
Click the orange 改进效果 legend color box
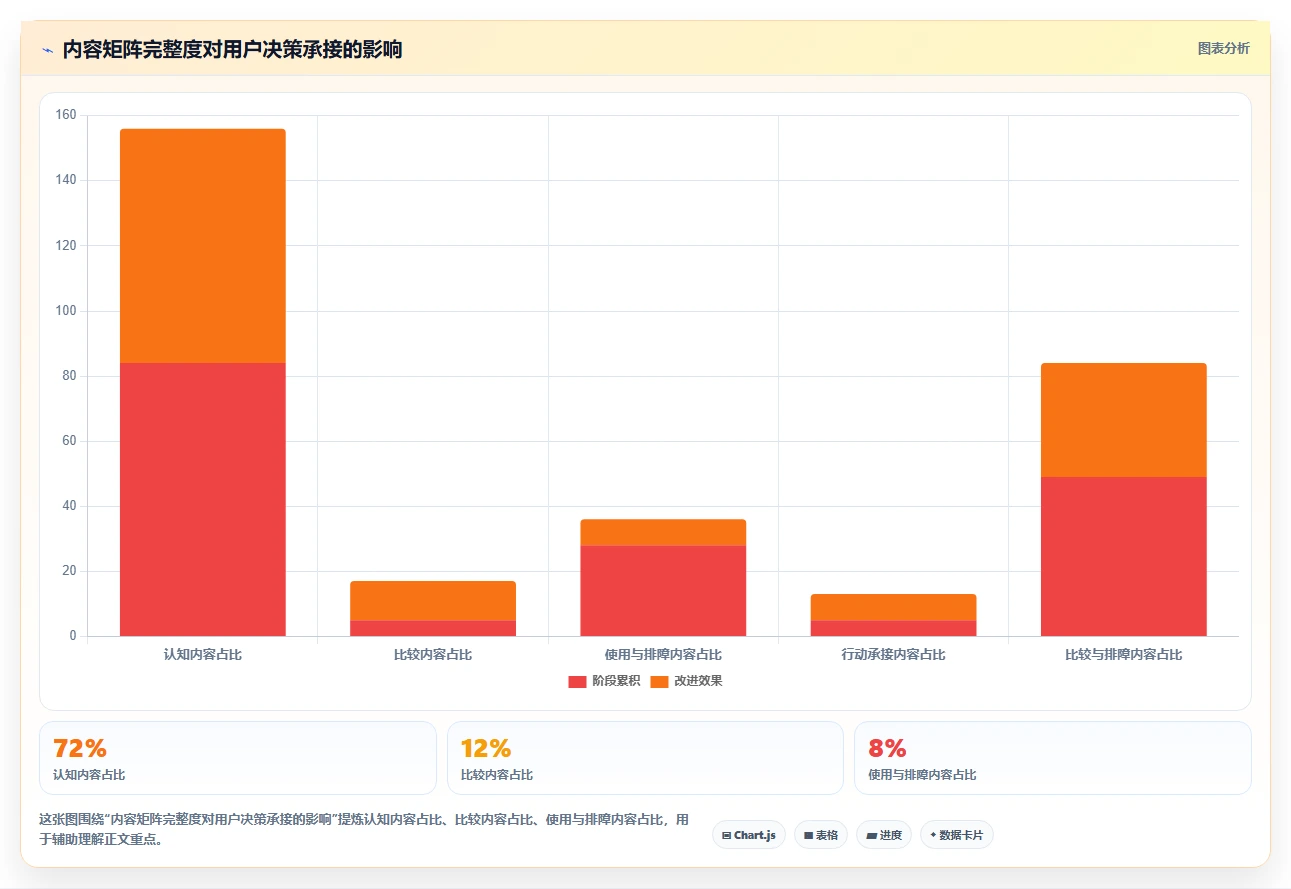point(659,682)
